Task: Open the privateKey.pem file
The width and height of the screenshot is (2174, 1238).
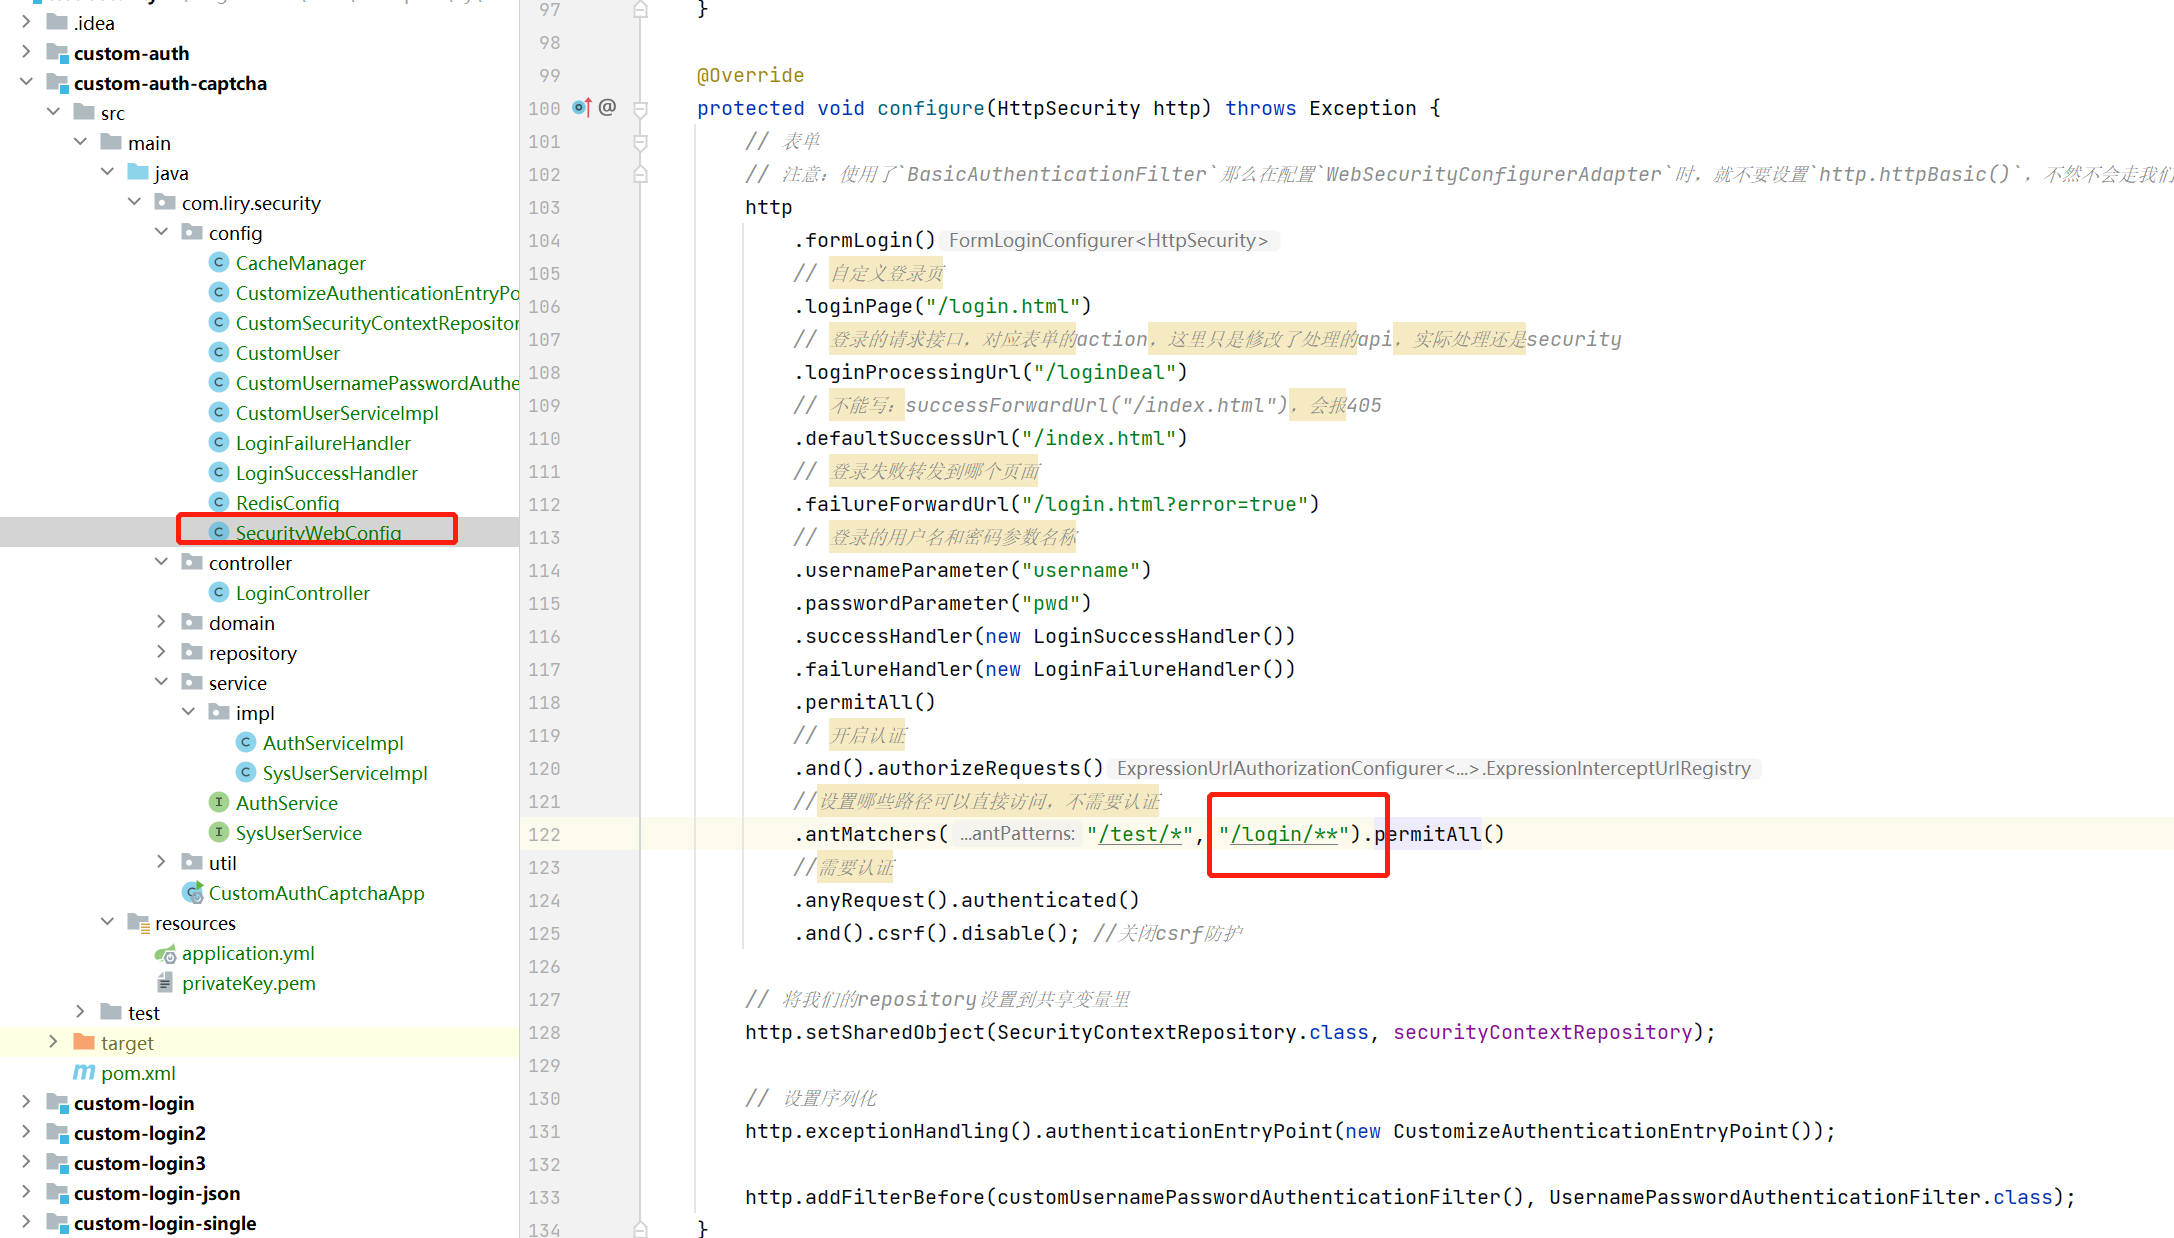Action: (x=248, y=983)
